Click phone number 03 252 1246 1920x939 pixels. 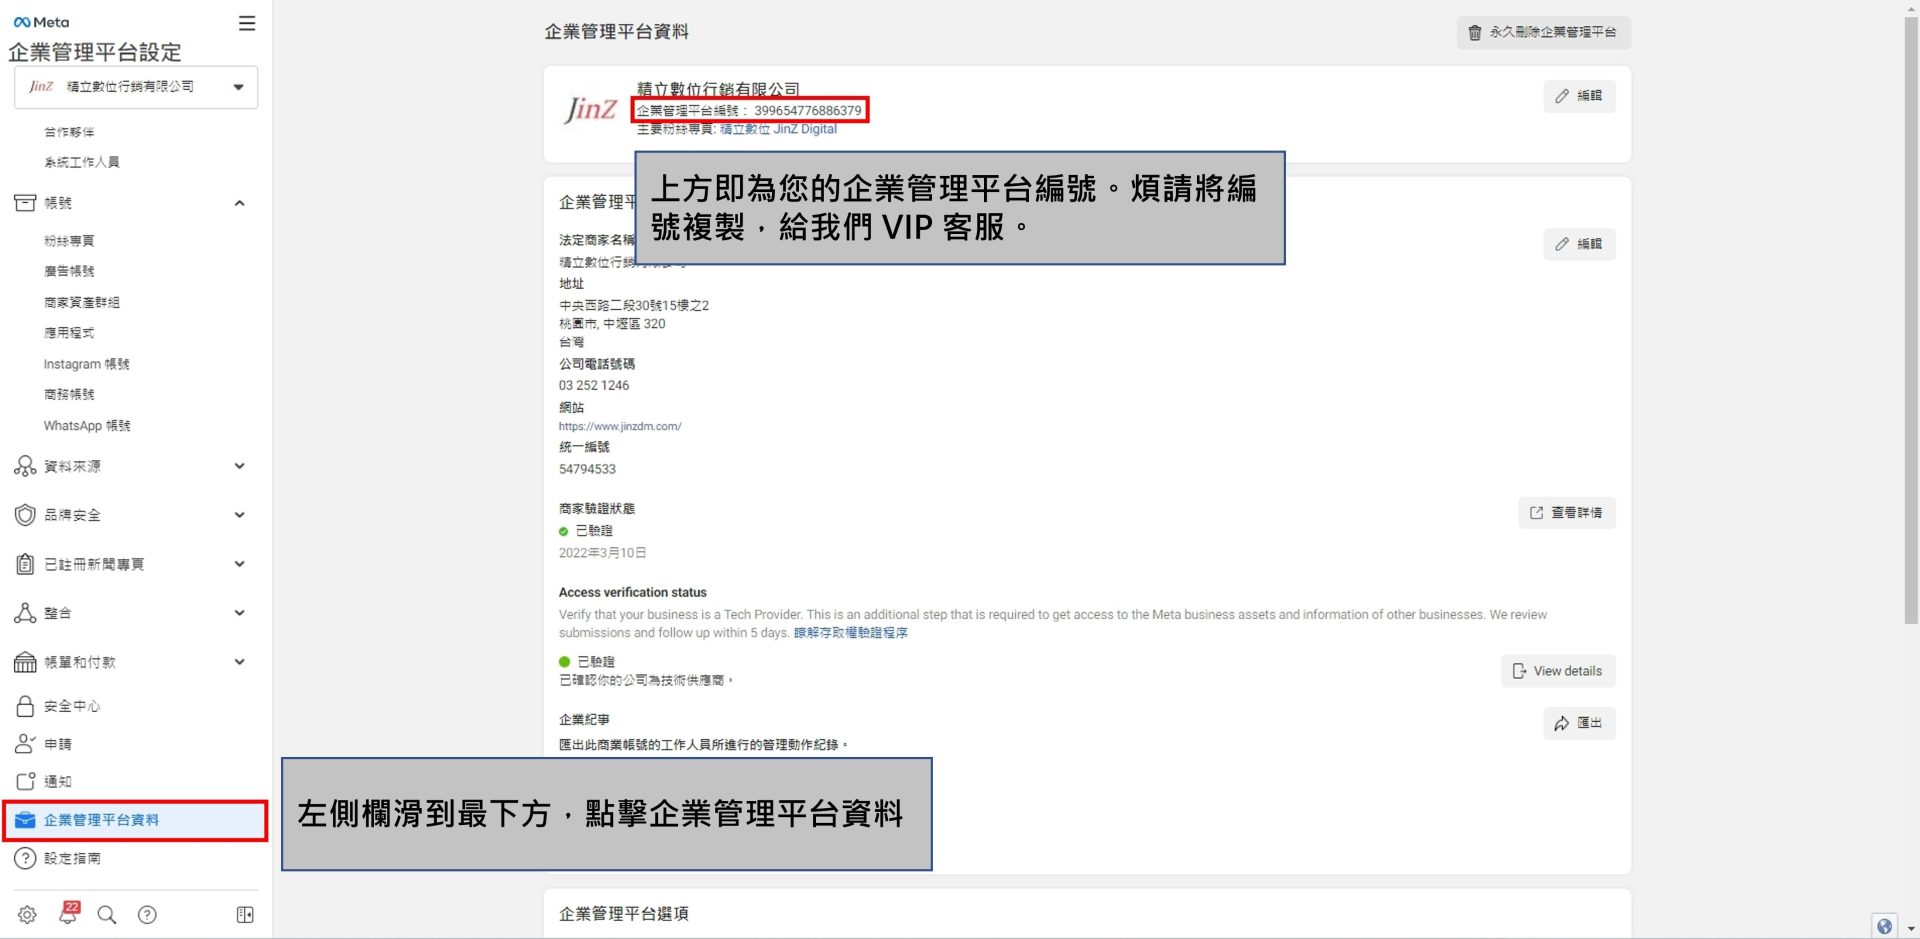[594, 386]
